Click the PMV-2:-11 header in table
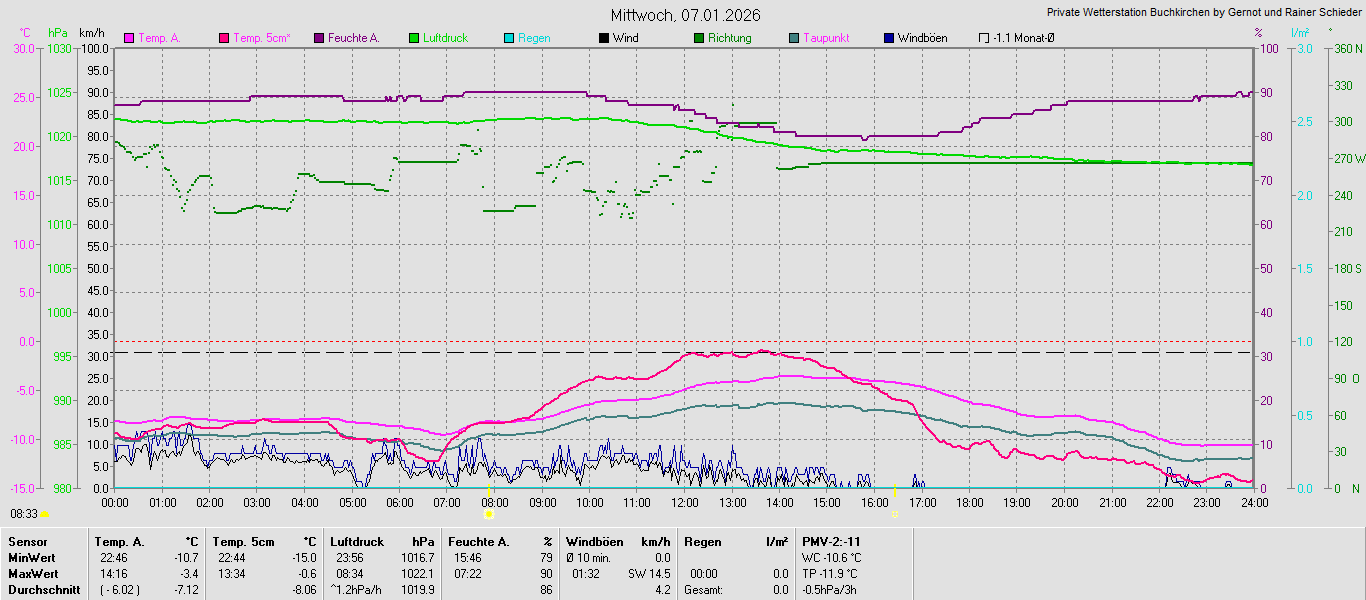1366x600 pixels. tap(831, 541)
